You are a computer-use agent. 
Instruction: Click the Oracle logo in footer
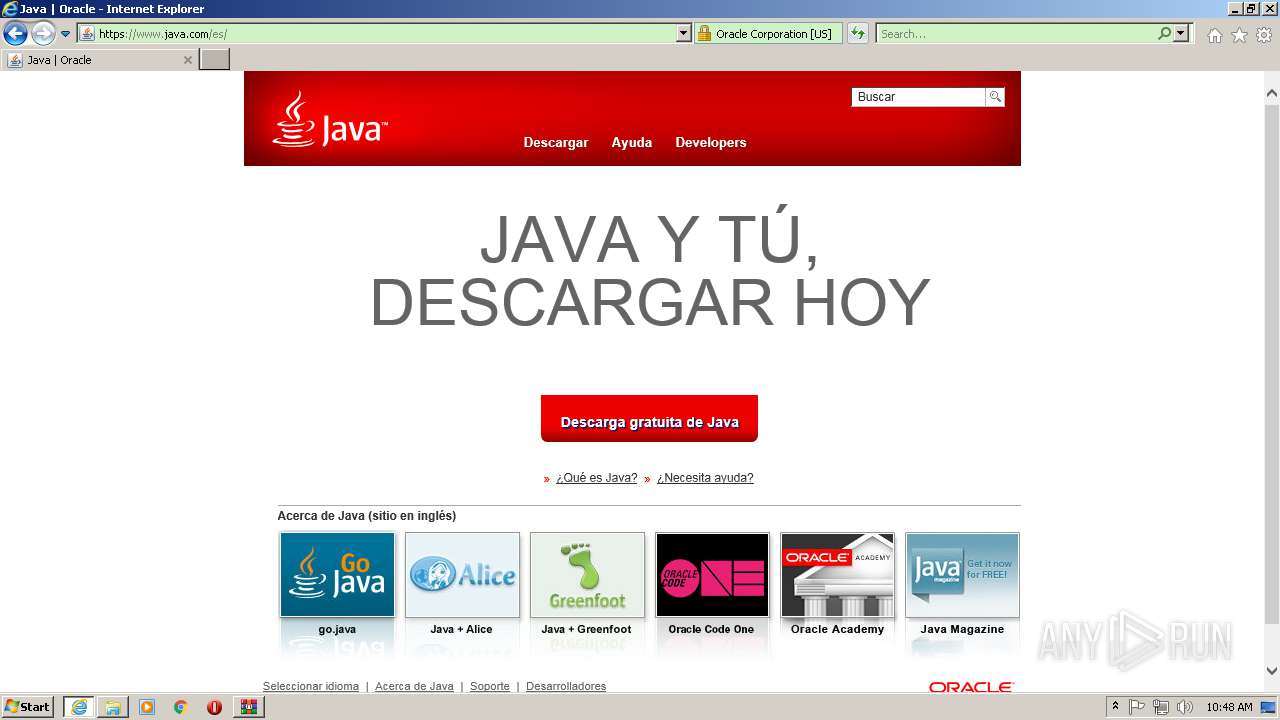pos(971,687)
